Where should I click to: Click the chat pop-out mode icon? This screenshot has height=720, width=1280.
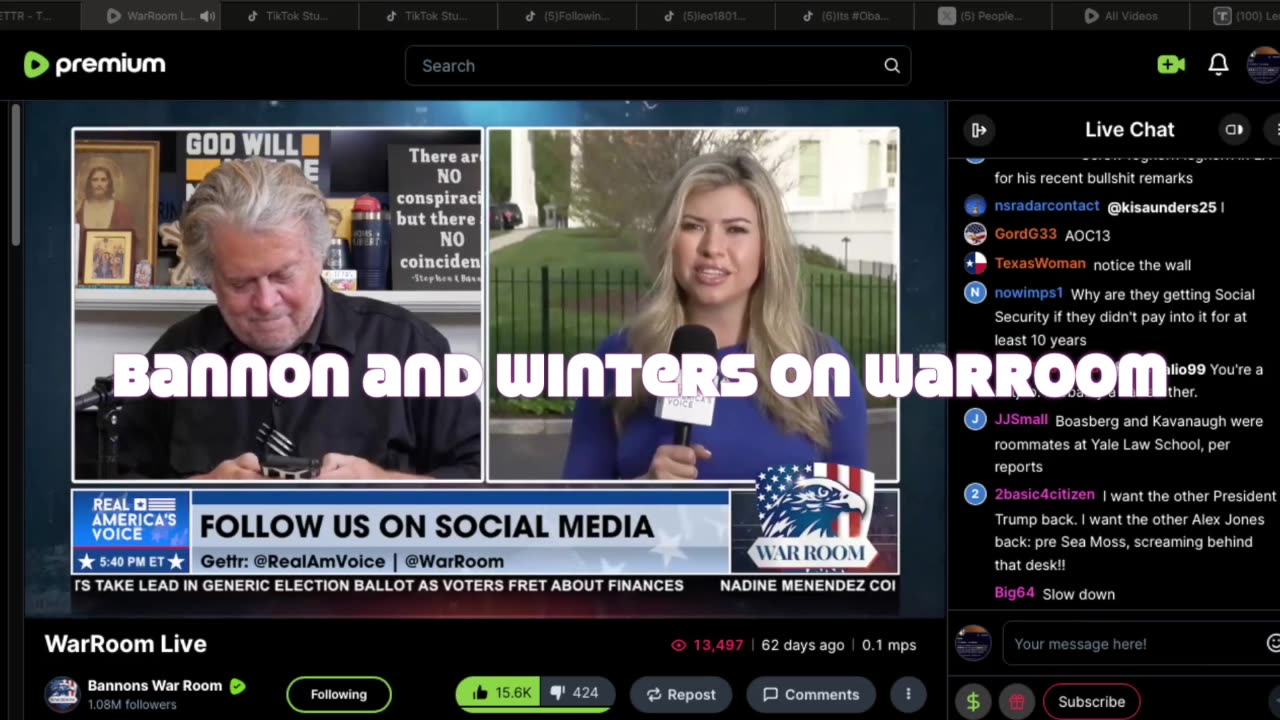point(1234,129)
